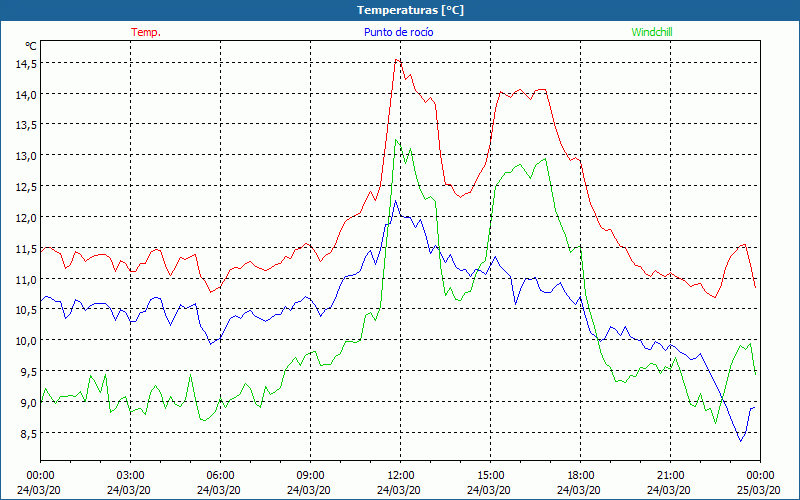Click the 03:00 time axis label

point(131,476)
